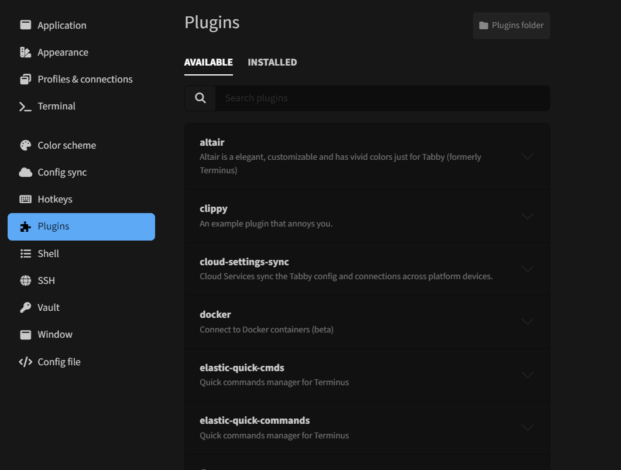
Task: Select the altair plugin name
Action: tap(212, 143)
